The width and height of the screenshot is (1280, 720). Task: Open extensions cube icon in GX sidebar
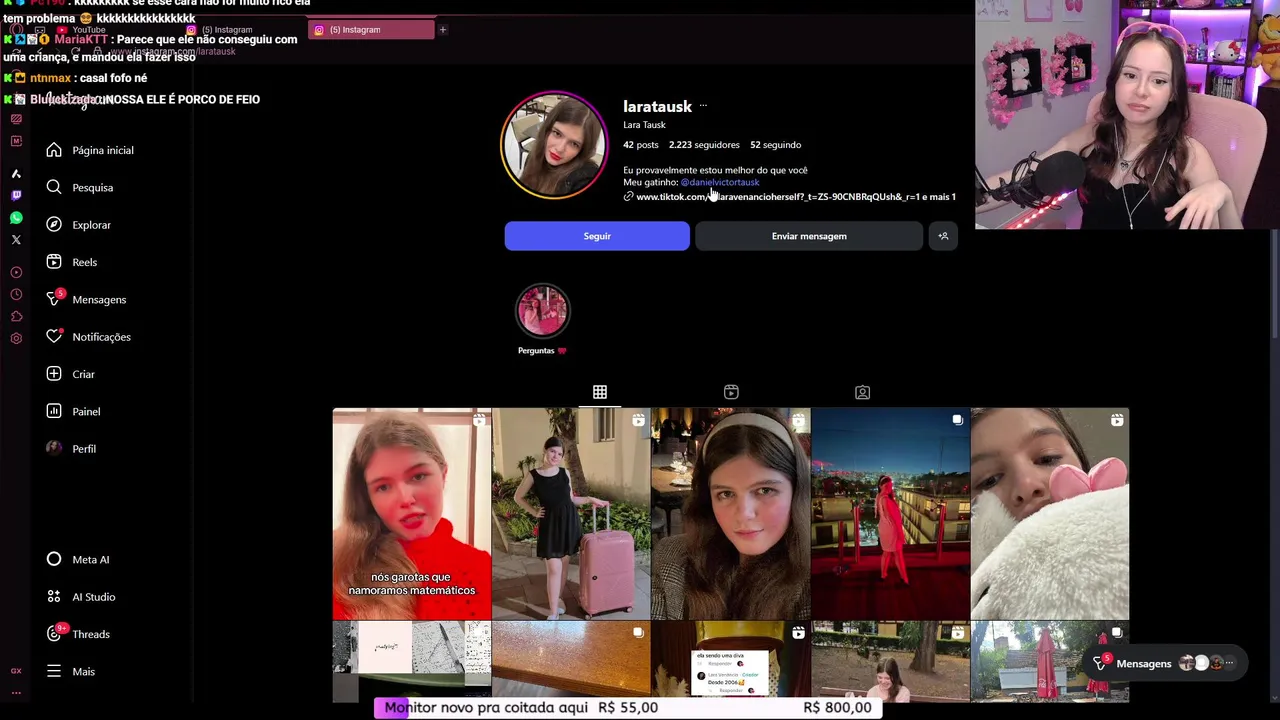pos(16,316)
